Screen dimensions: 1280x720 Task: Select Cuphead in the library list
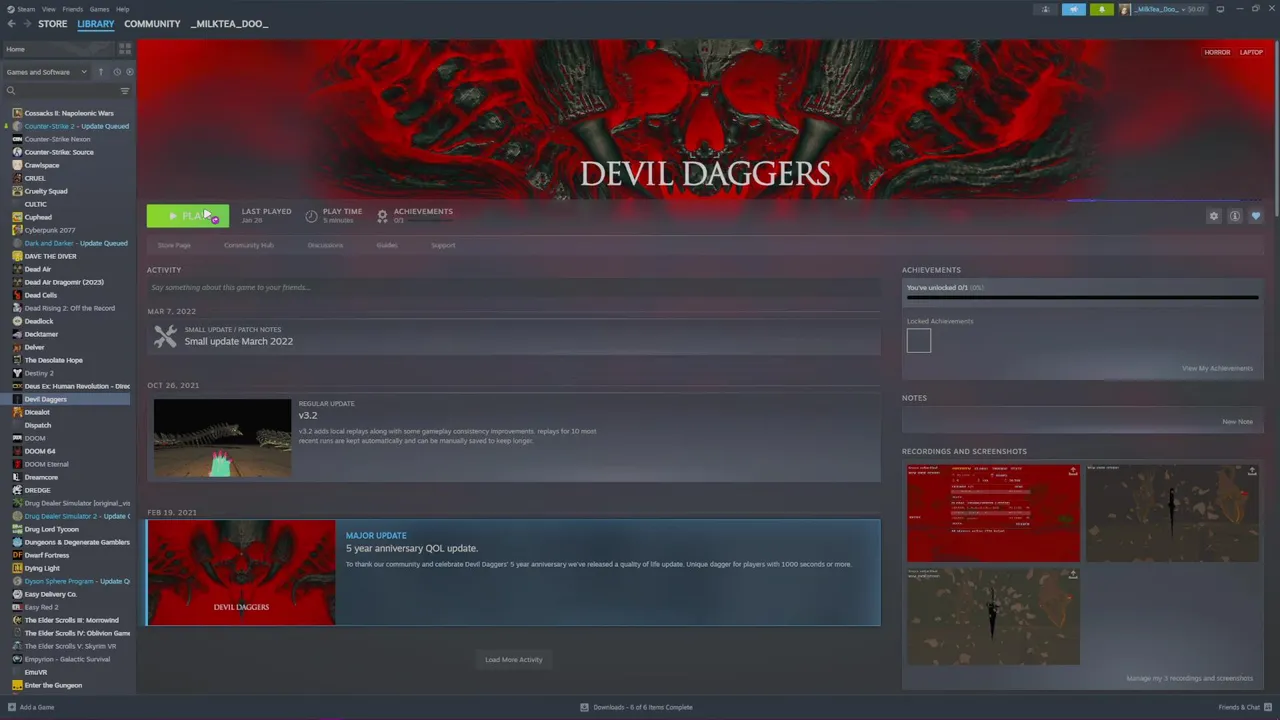[x=38, y=217]
